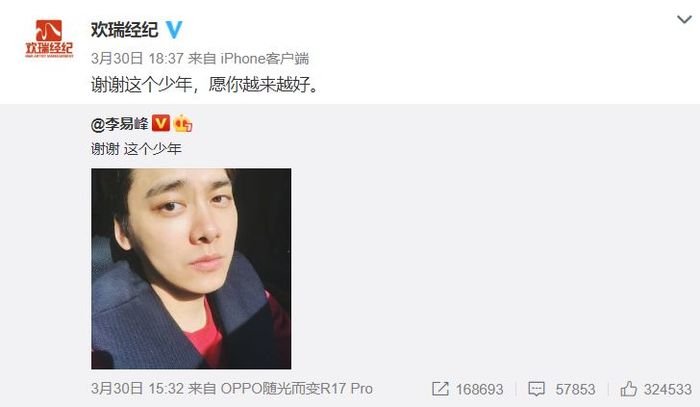The height and width of the screenshot is (407, 700).
Task: Click the blue V verification badge
Action: click(x=174, y=30)
